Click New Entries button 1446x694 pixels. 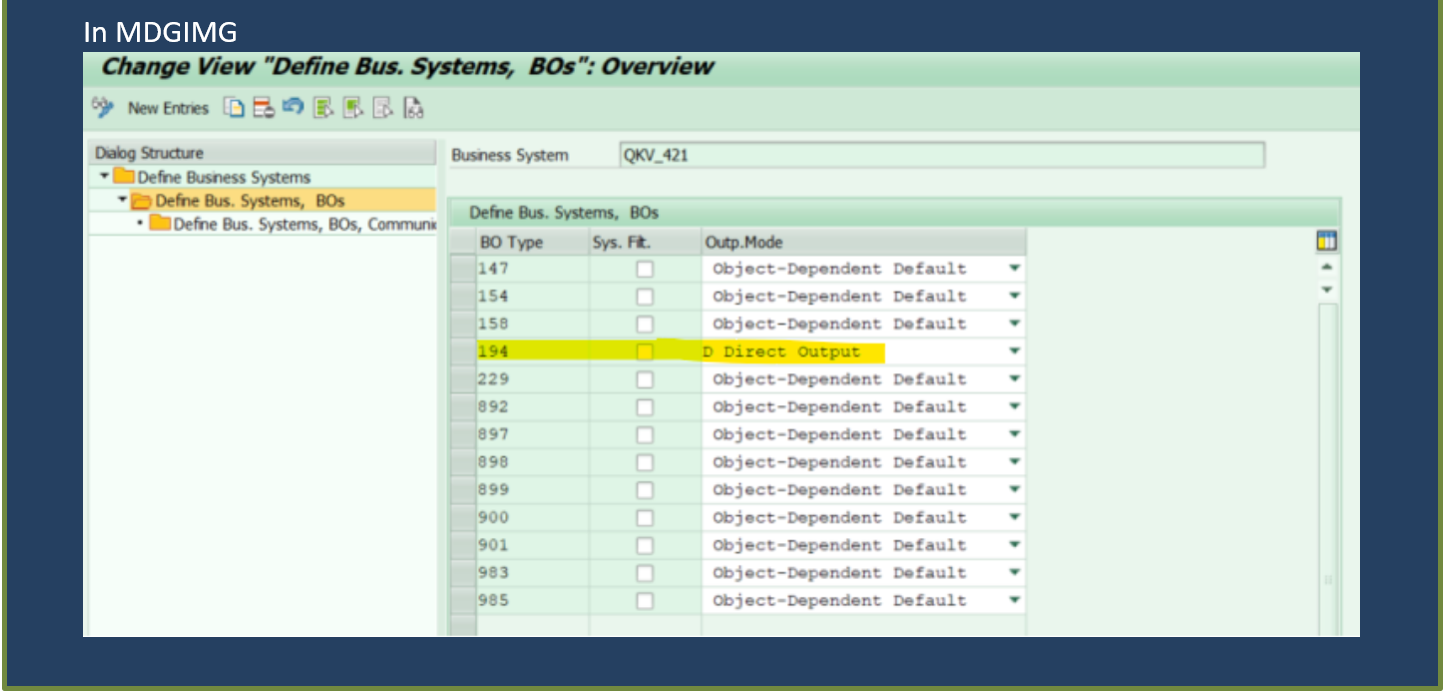(168, 108)
